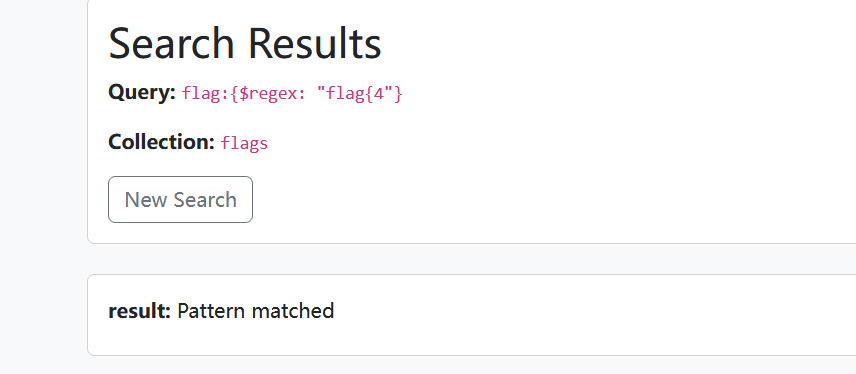Select the "flags" collection name
This screenshot has height=374, width=856.
244,143
